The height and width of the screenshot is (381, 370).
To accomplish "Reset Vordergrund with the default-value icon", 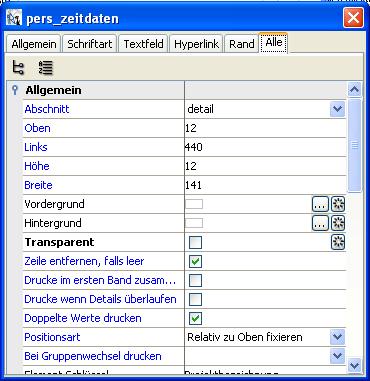I will pos(338,204).
